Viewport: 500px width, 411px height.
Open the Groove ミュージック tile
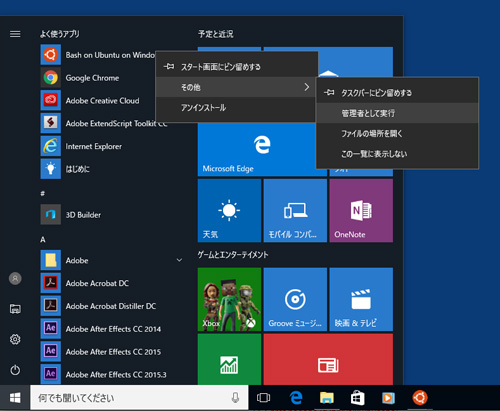tap(295, 299)
